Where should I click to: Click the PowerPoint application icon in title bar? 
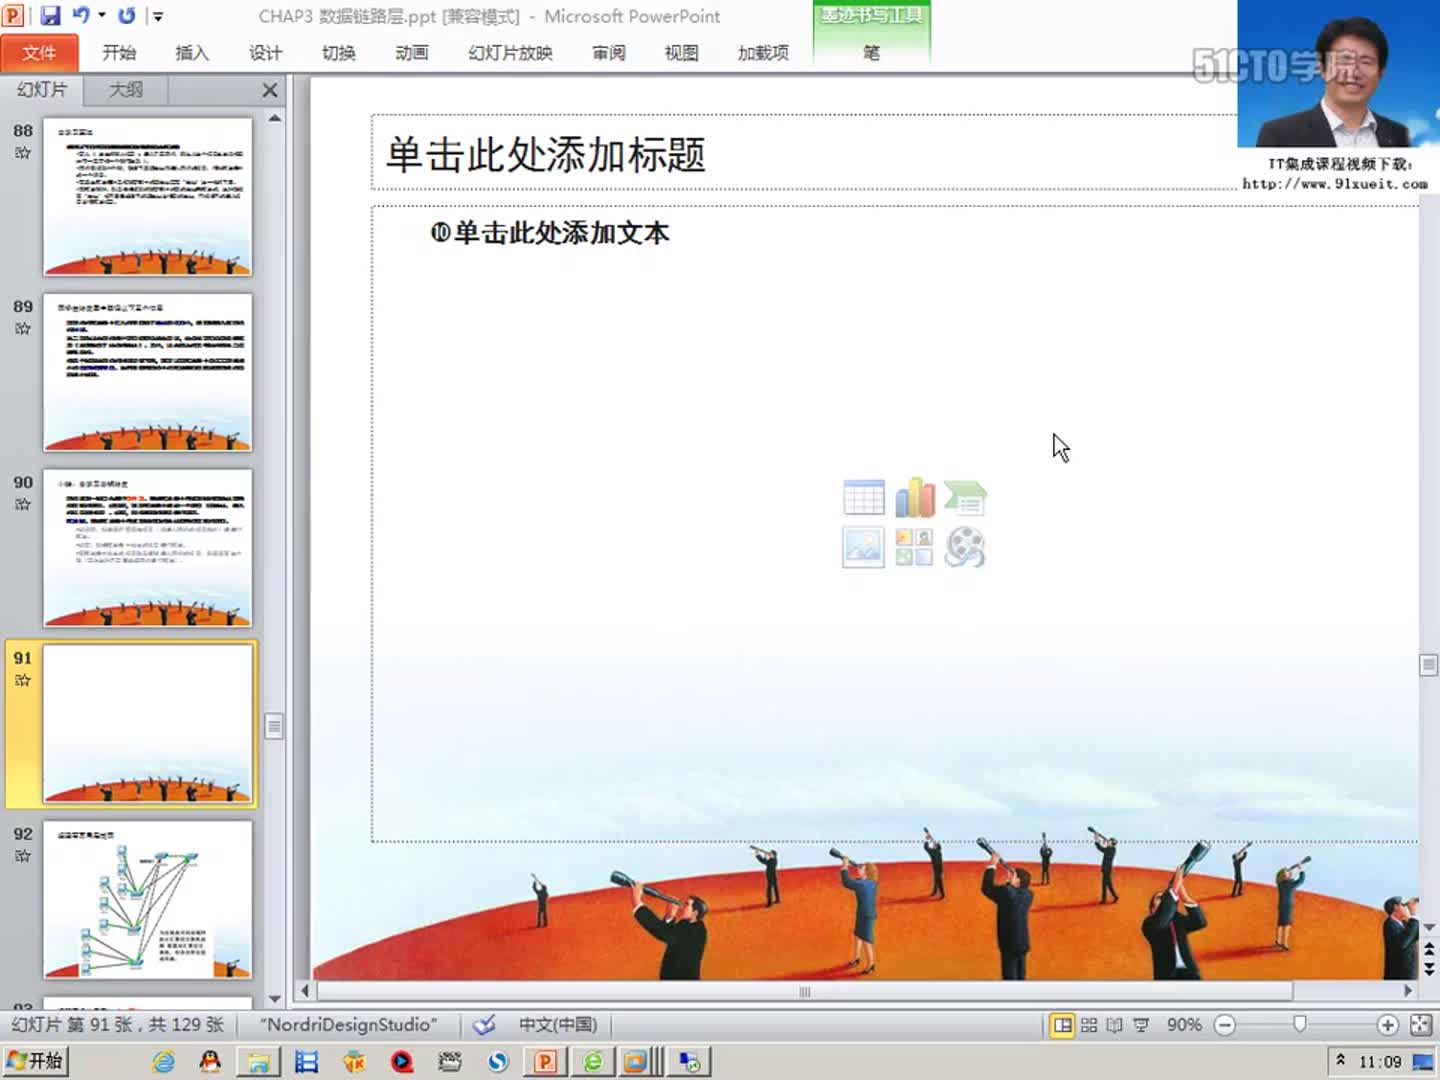[x=13, y=16]
